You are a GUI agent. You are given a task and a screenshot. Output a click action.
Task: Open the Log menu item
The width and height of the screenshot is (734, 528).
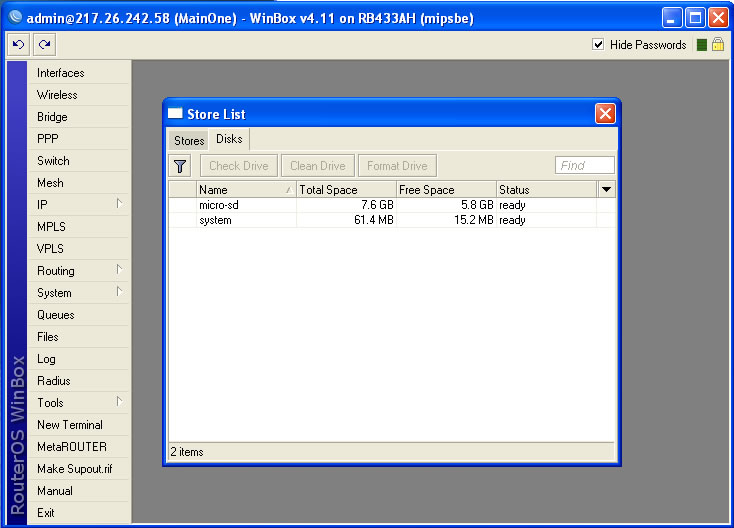78,359
